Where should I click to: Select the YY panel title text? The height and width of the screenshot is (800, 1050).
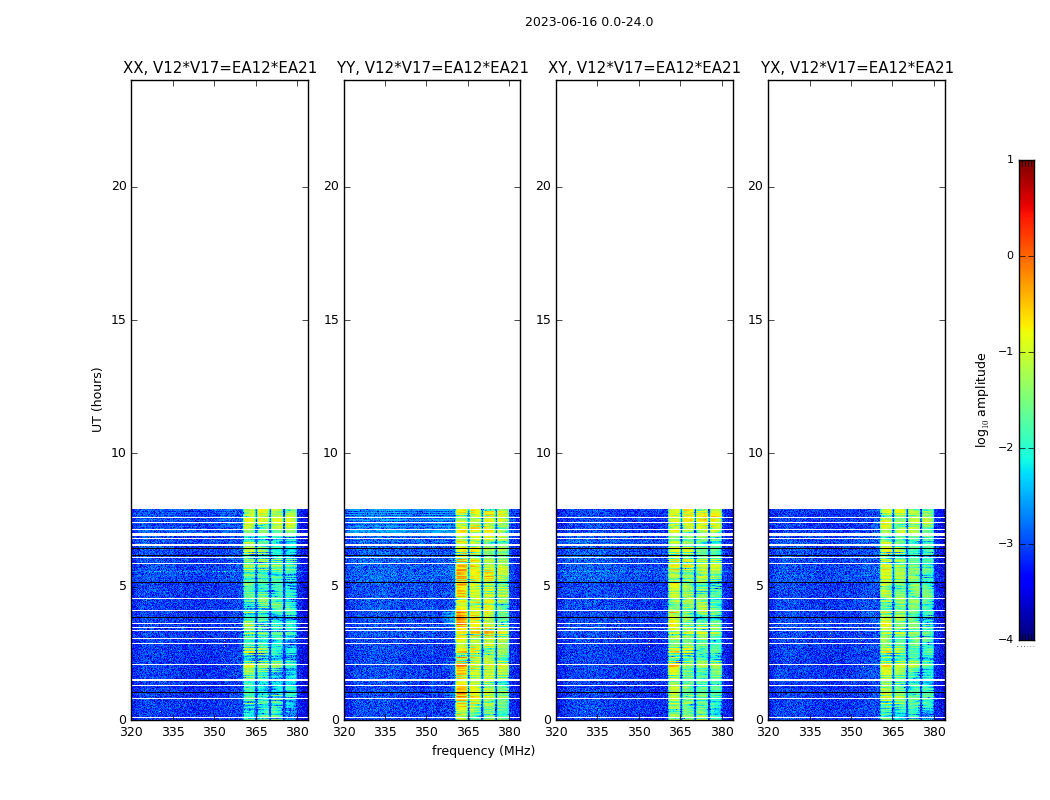[432, 68]
